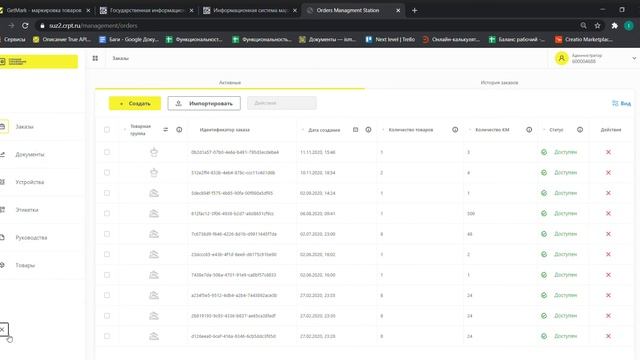640x360 pixels.
Task: Click the yellow user avatar icon
Action: [x=562, y=58]
